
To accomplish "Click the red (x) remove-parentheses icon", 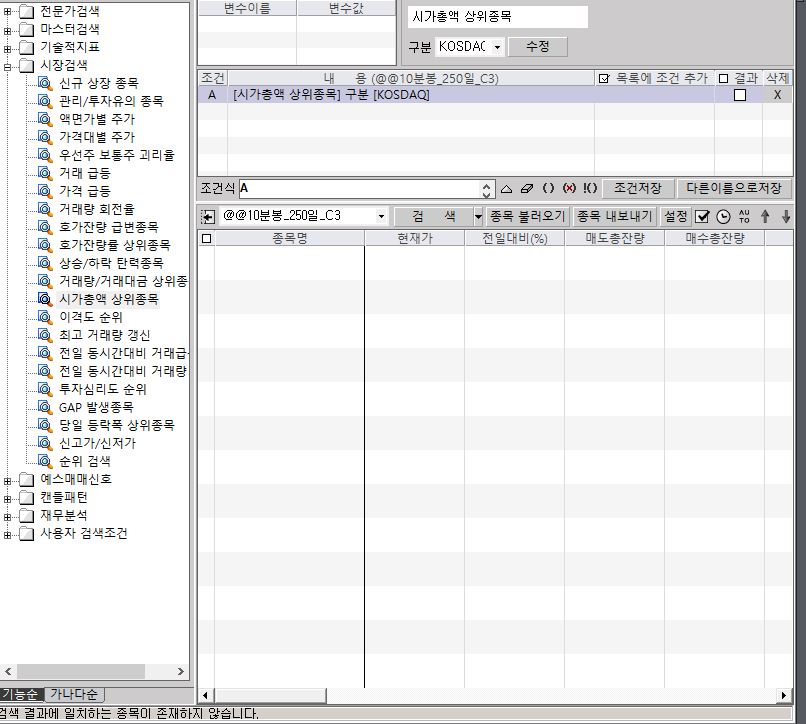I will (x=569, y=188).
